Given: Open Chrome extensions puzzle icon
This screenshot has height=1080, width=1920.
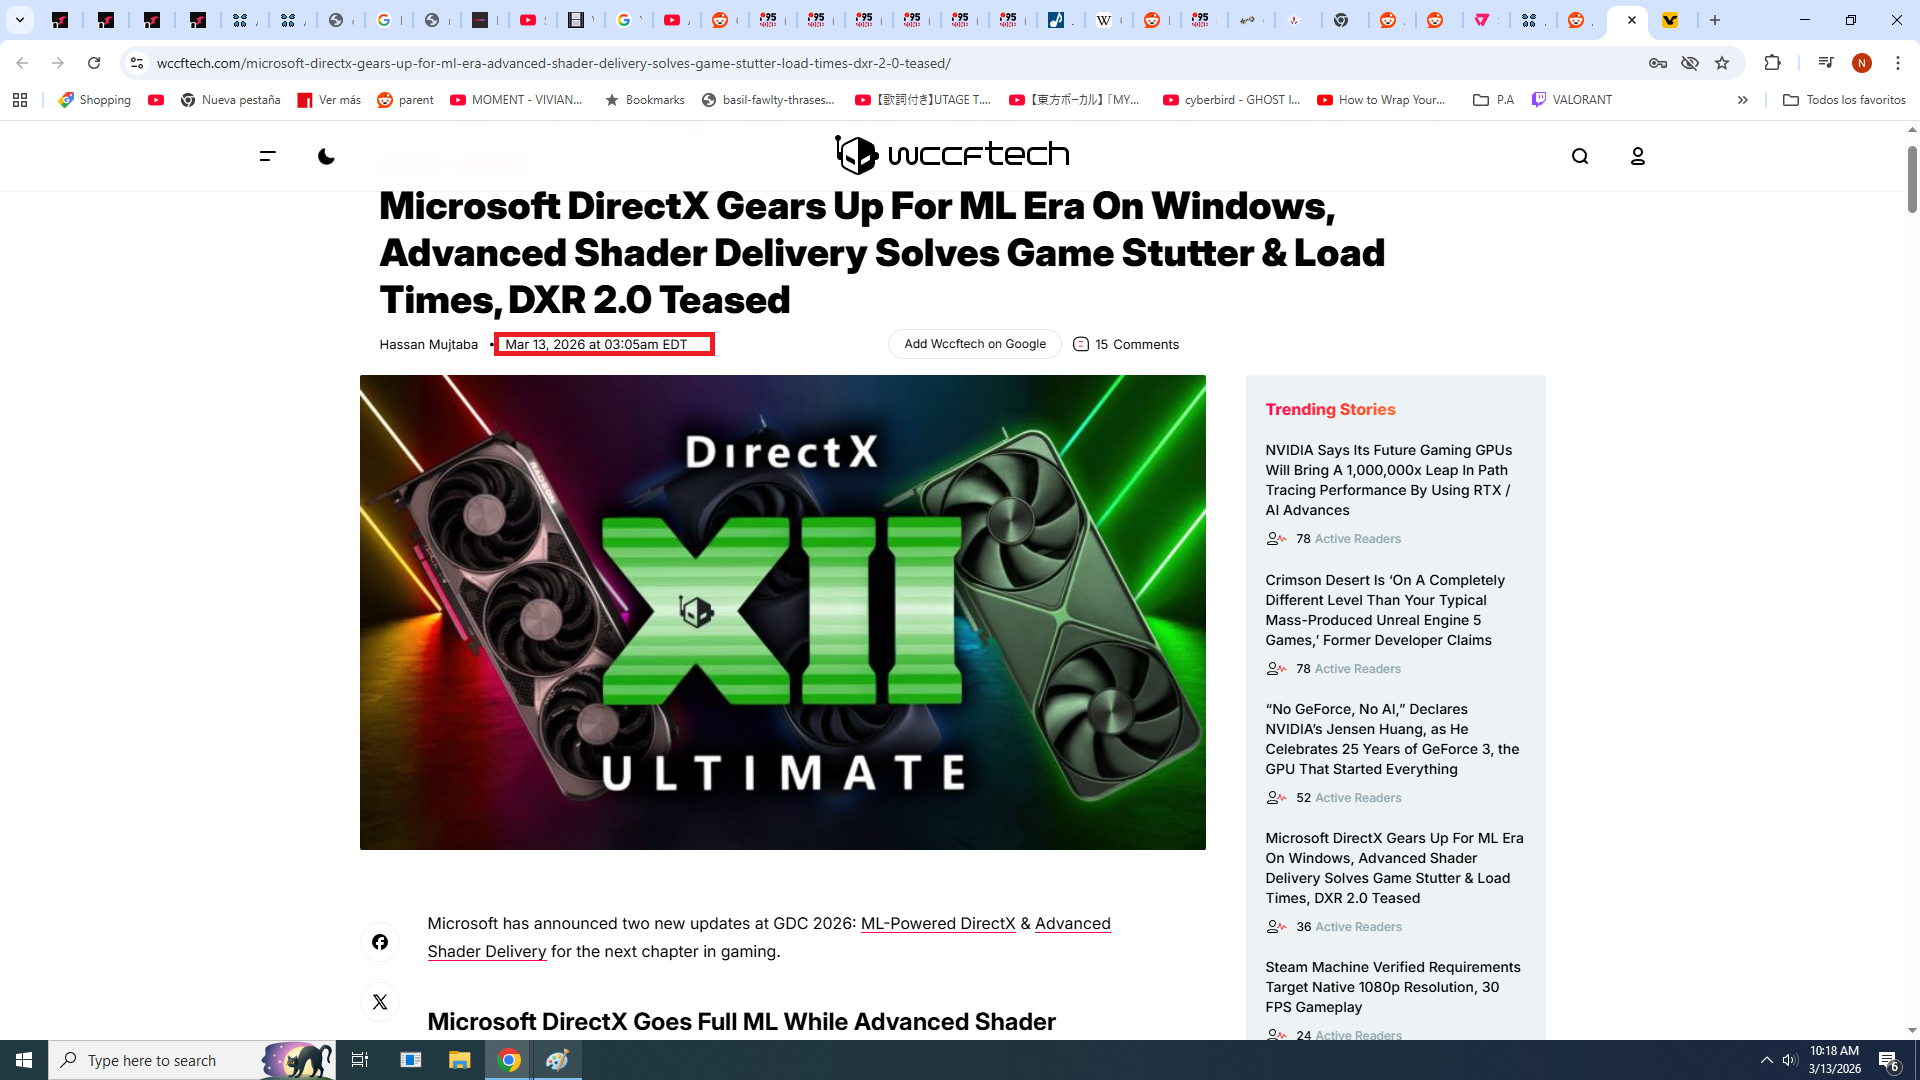Looking at the screenshot, I should tap(1773, 63).
